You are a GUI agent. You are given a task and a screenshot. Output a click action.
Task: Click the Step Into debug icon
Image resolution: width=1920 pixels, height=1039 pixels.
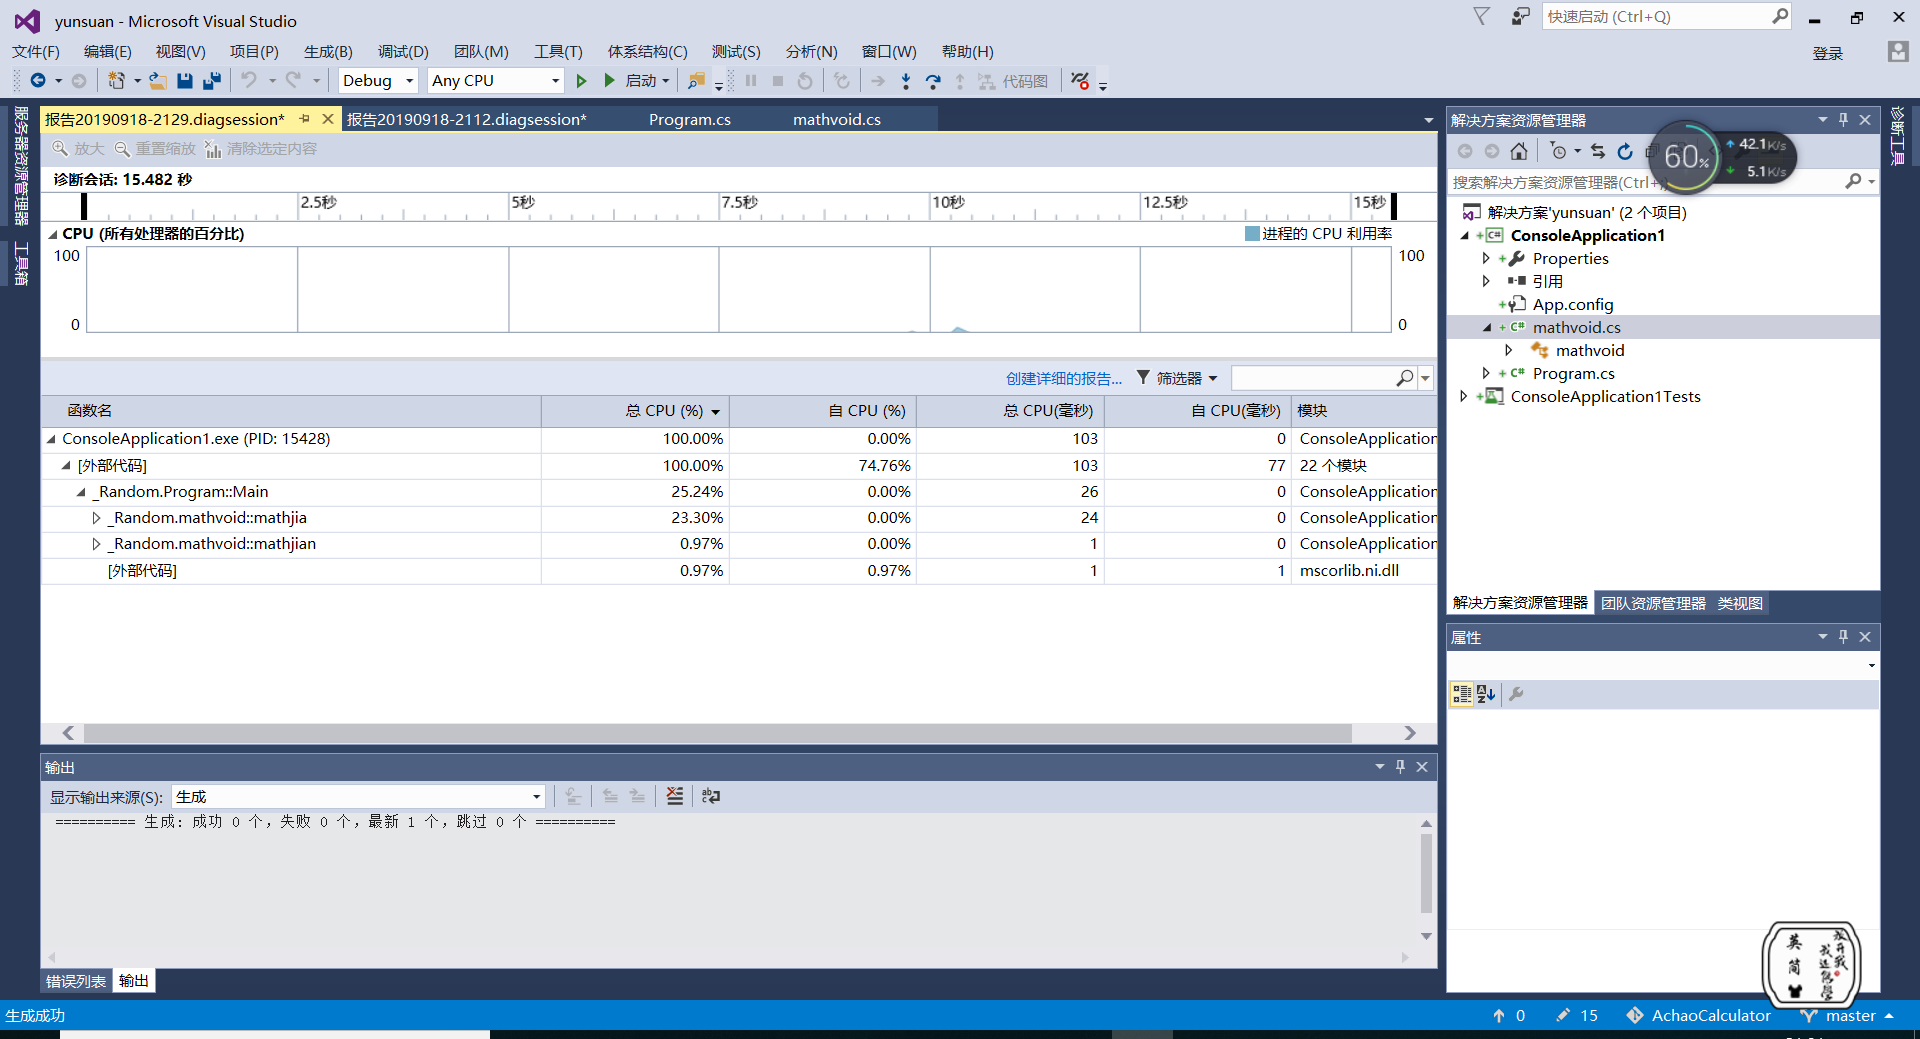(906, 81)
